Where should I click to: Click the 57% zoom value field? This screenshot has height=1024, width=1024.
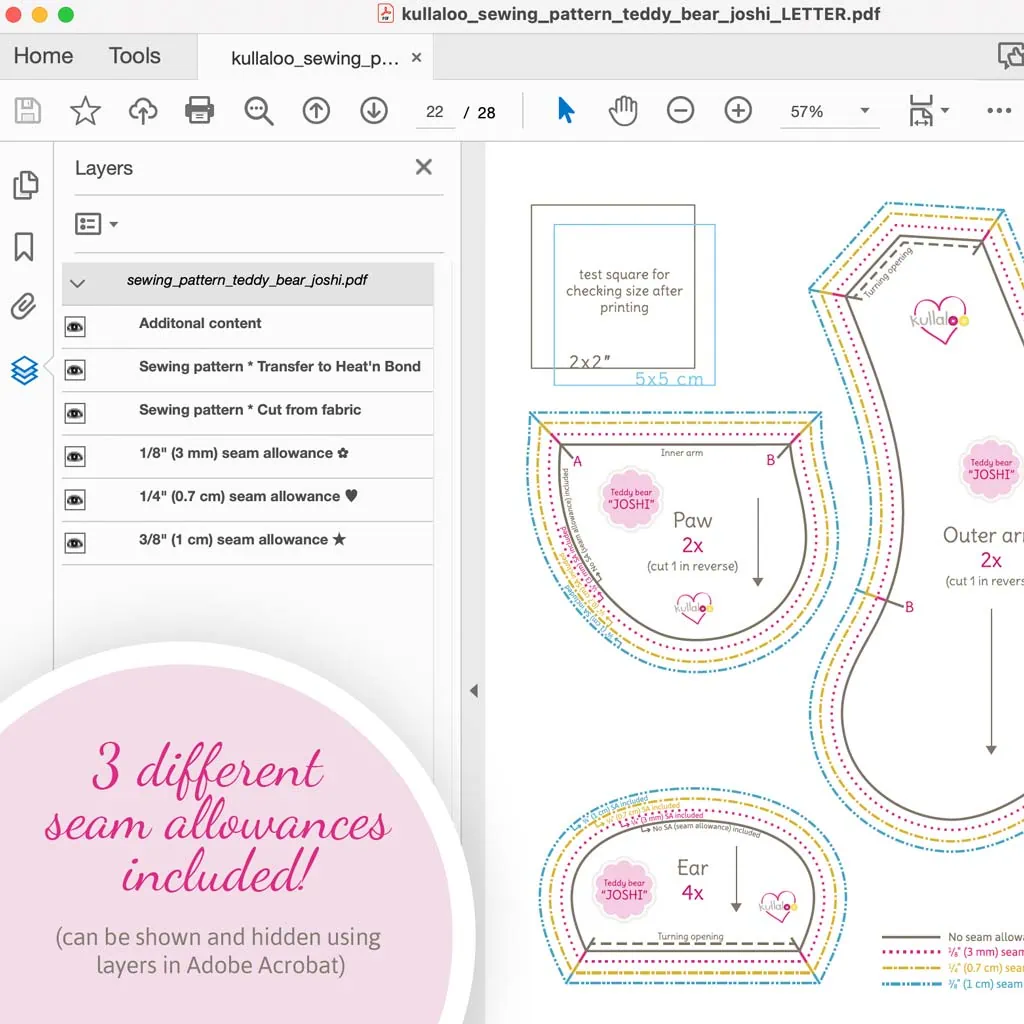pos(807,112)
